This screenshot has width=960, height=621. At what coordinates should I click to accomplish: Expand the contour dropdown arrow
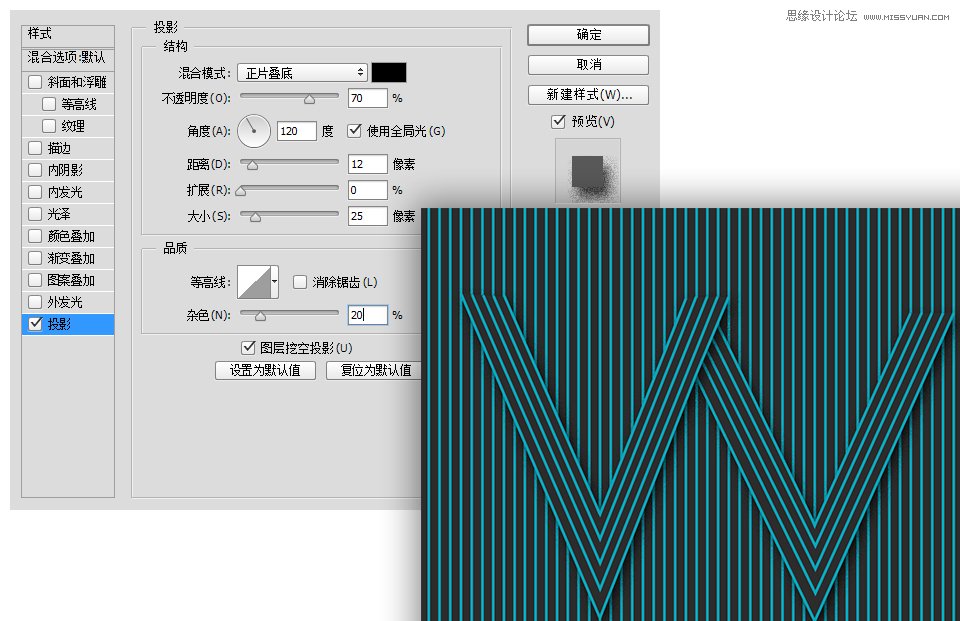point(276,282)
